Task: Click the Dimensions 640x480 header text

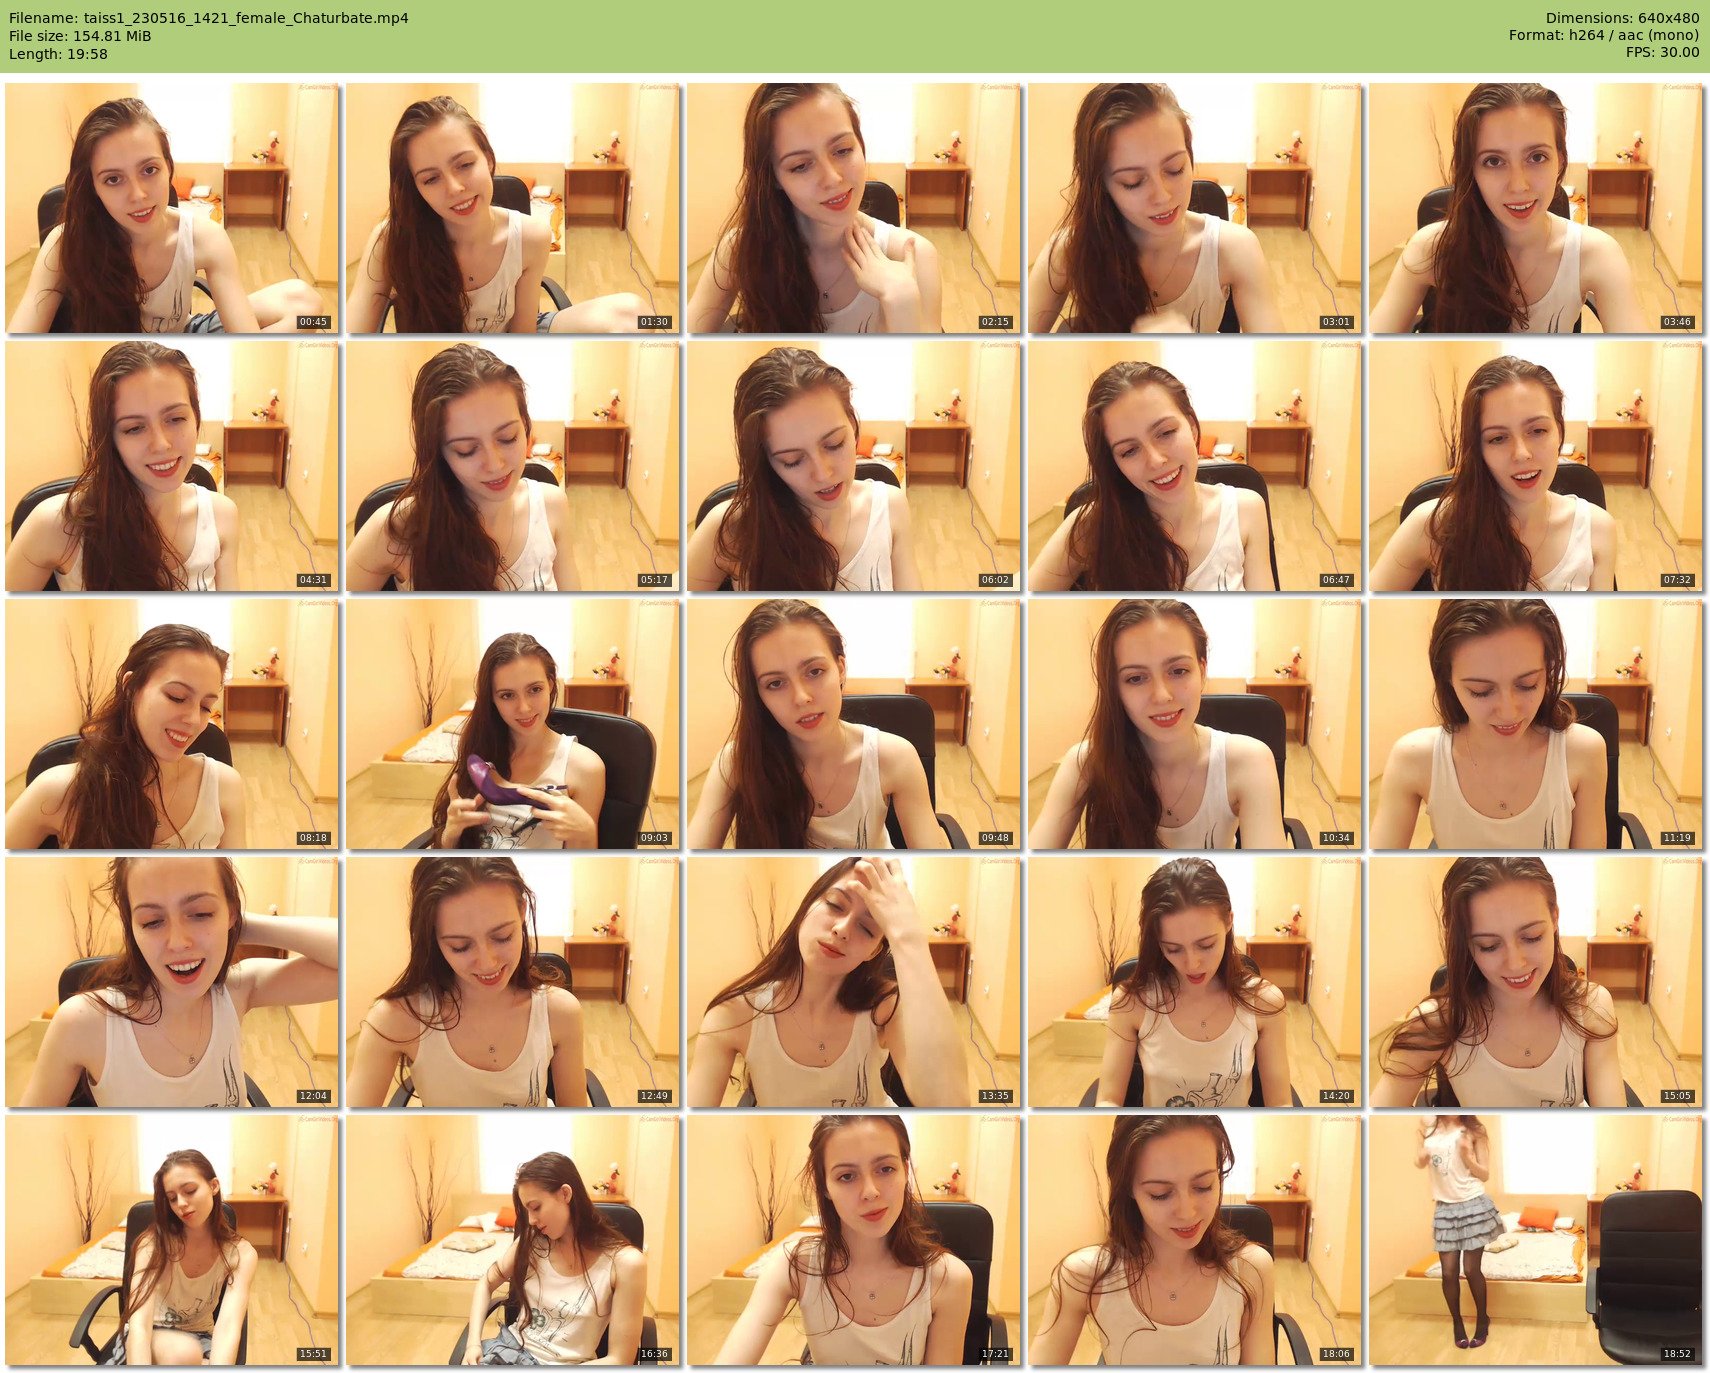Action: click(1622, 18)
